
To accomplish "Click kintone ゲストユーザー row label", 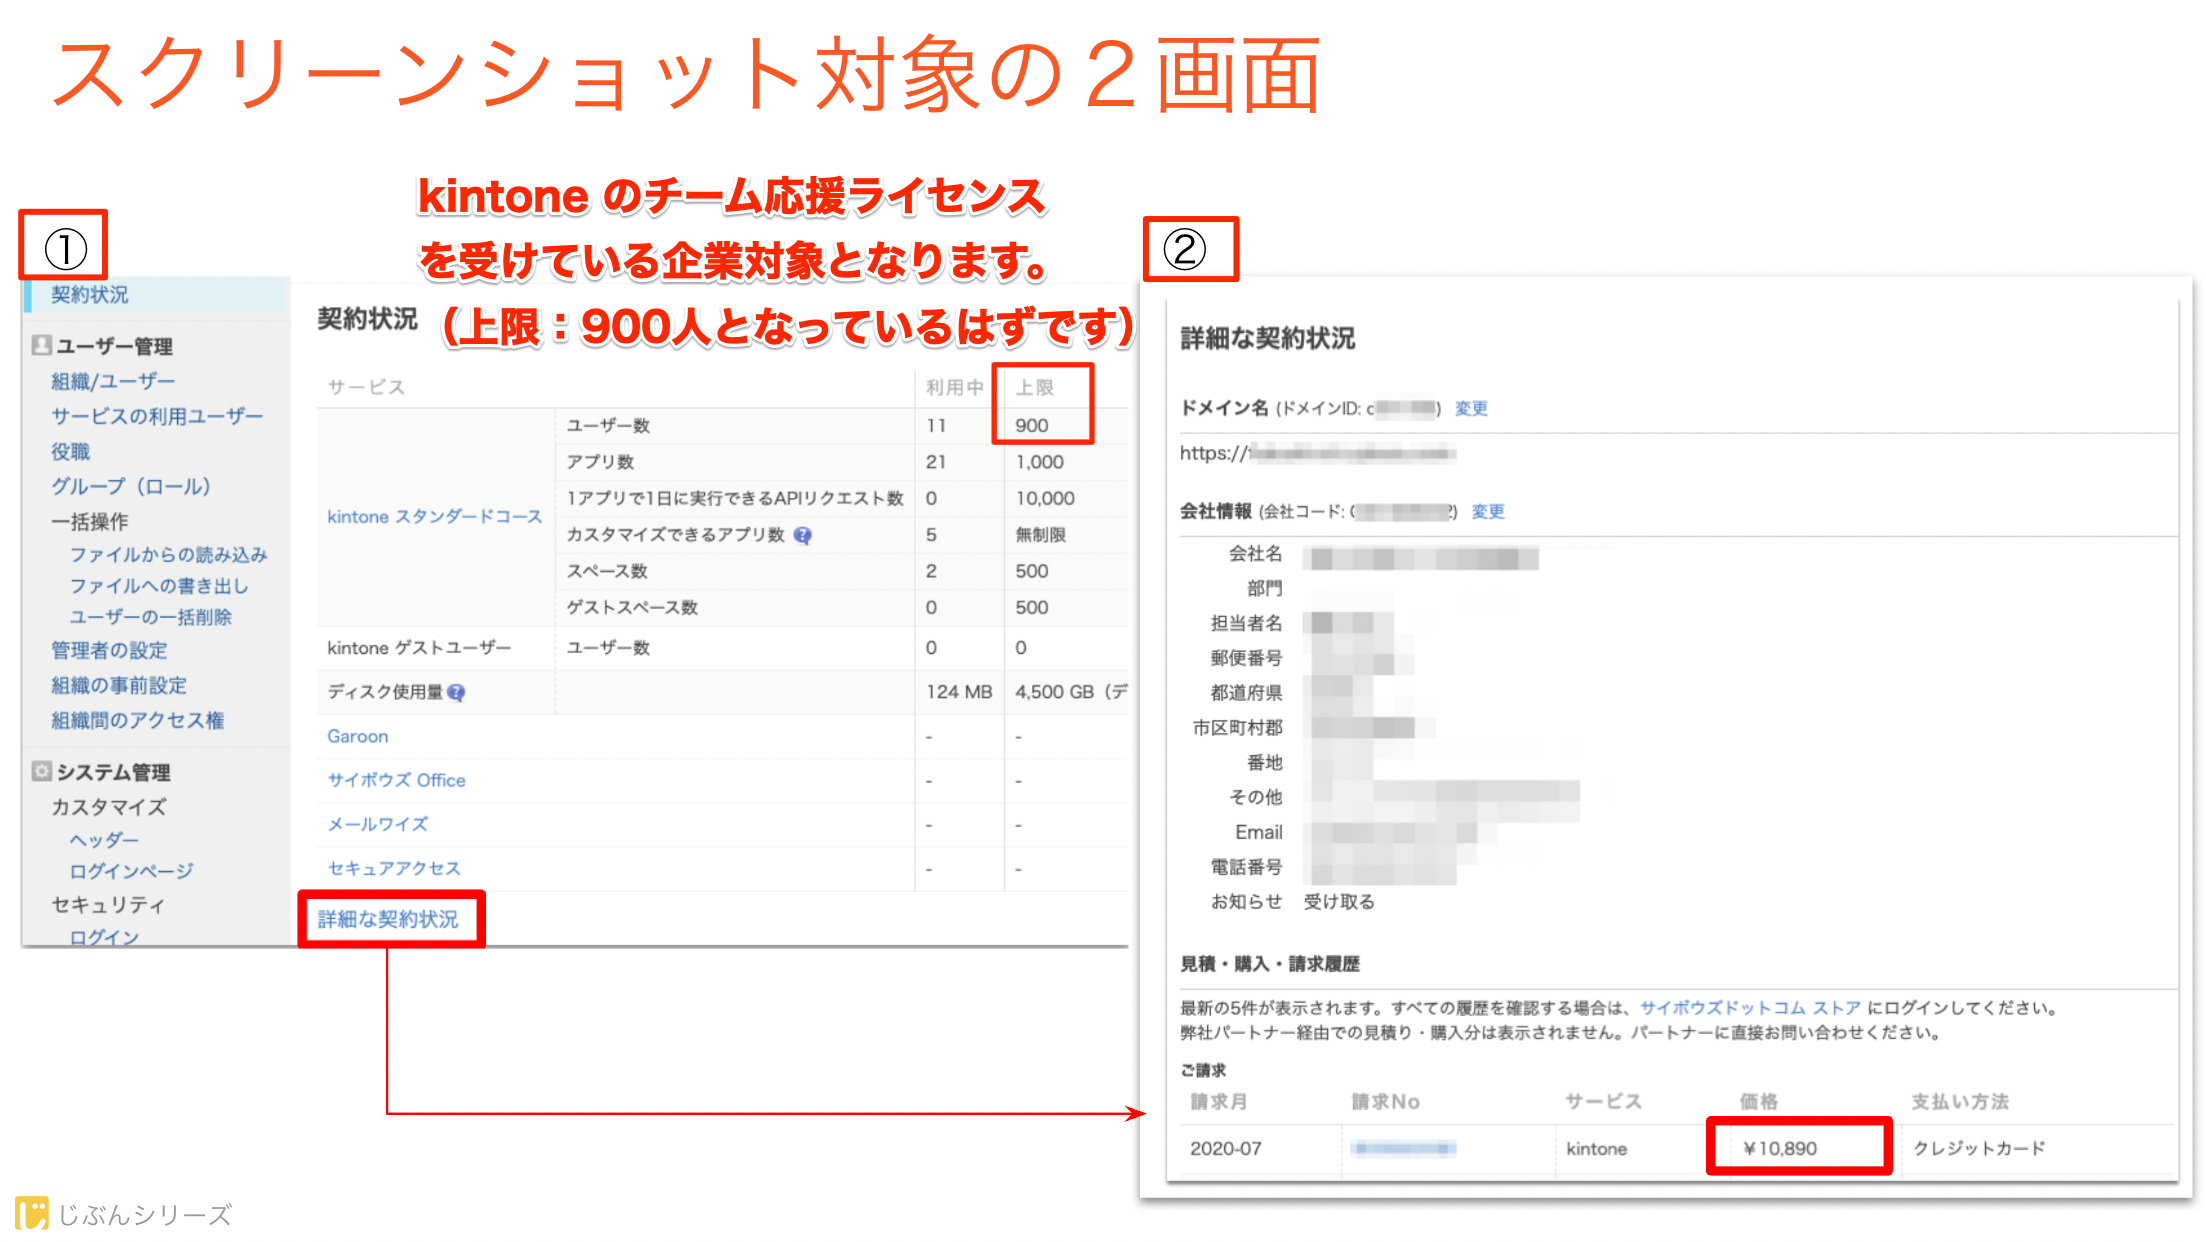I will pos(419,648).
